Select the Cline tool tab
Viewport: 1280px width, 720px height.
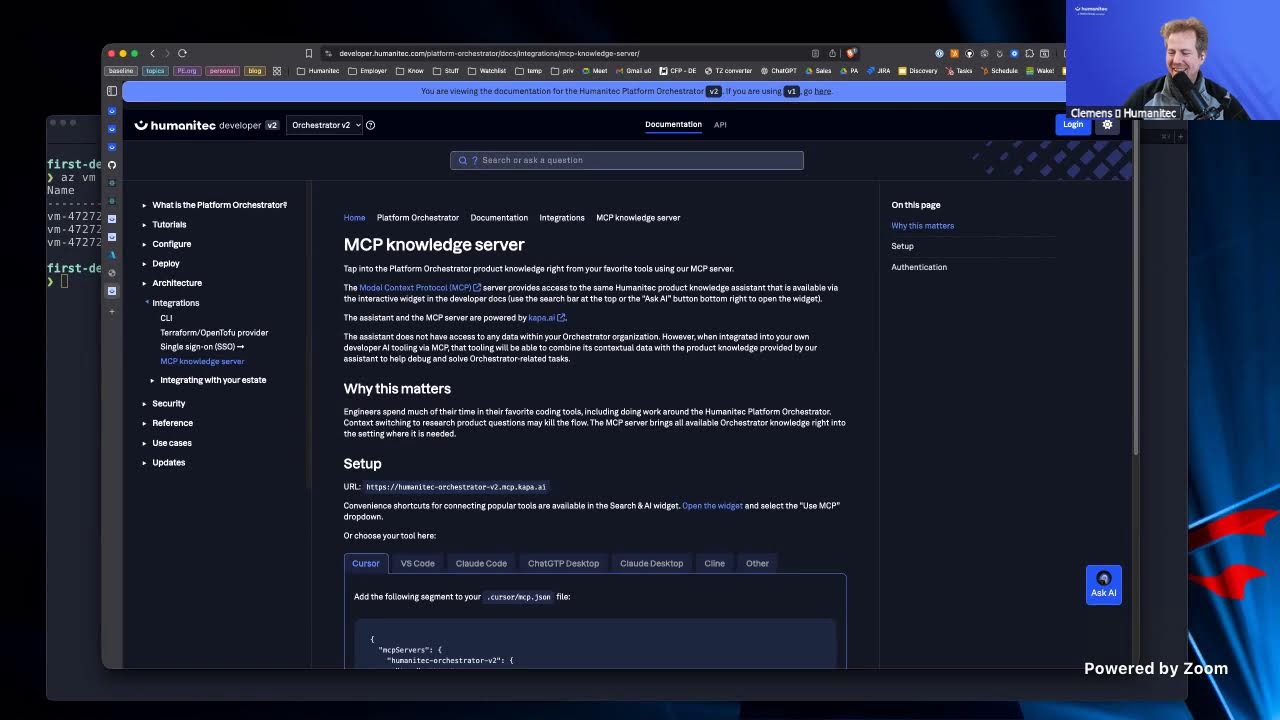(x=714, y=563)
